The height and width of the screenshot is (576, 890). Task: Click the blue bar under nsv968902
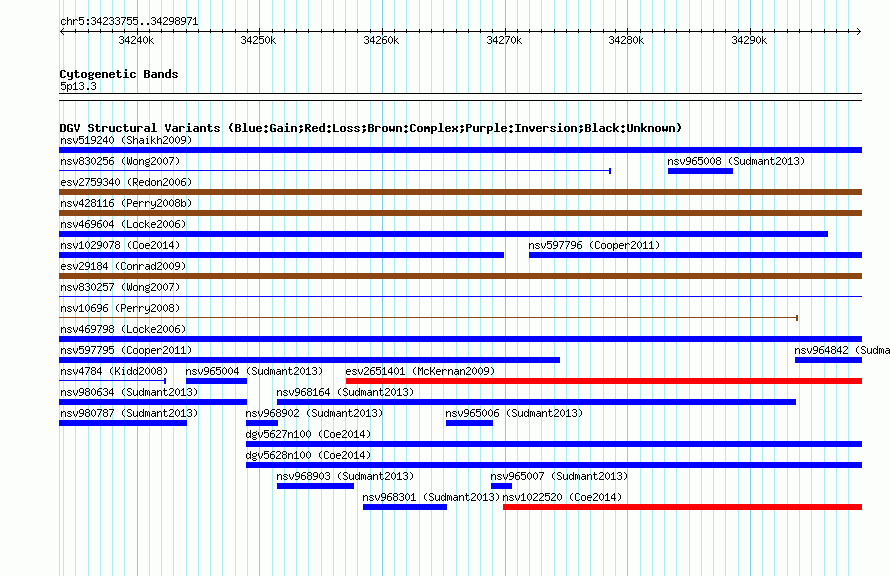click(262, 423)
